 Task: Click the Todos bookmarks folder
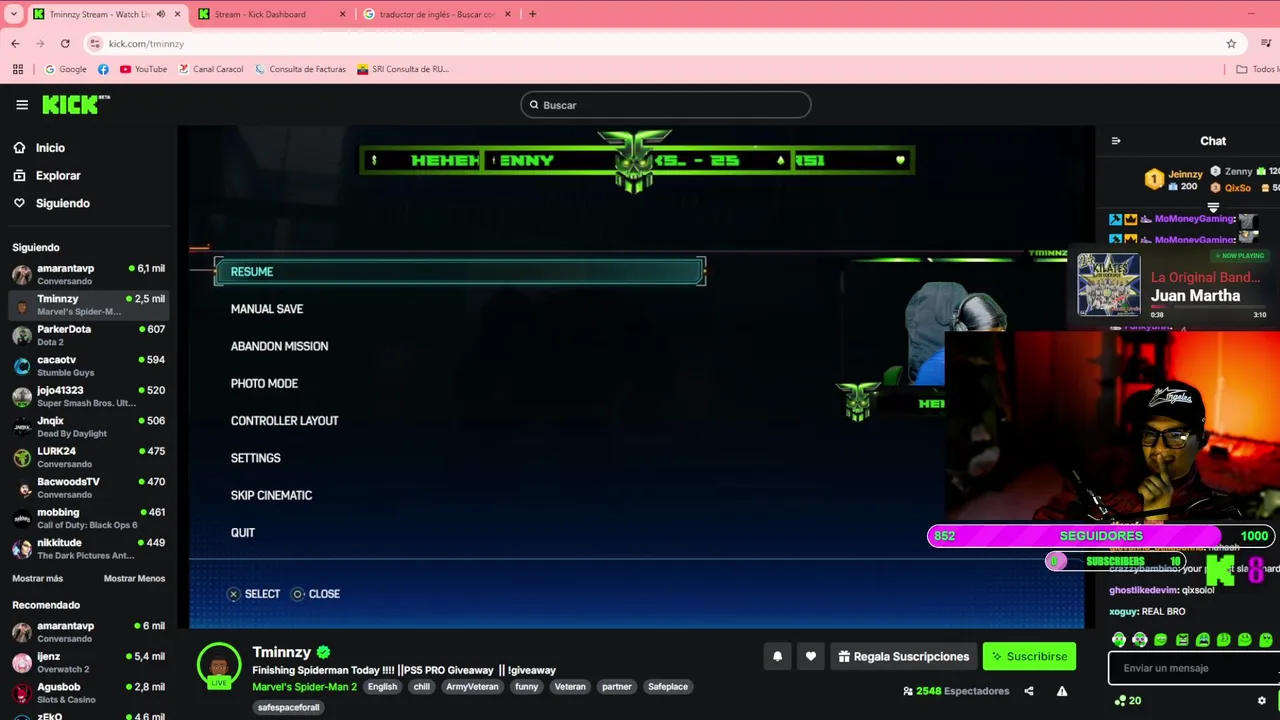click(x=1257, y=69)
